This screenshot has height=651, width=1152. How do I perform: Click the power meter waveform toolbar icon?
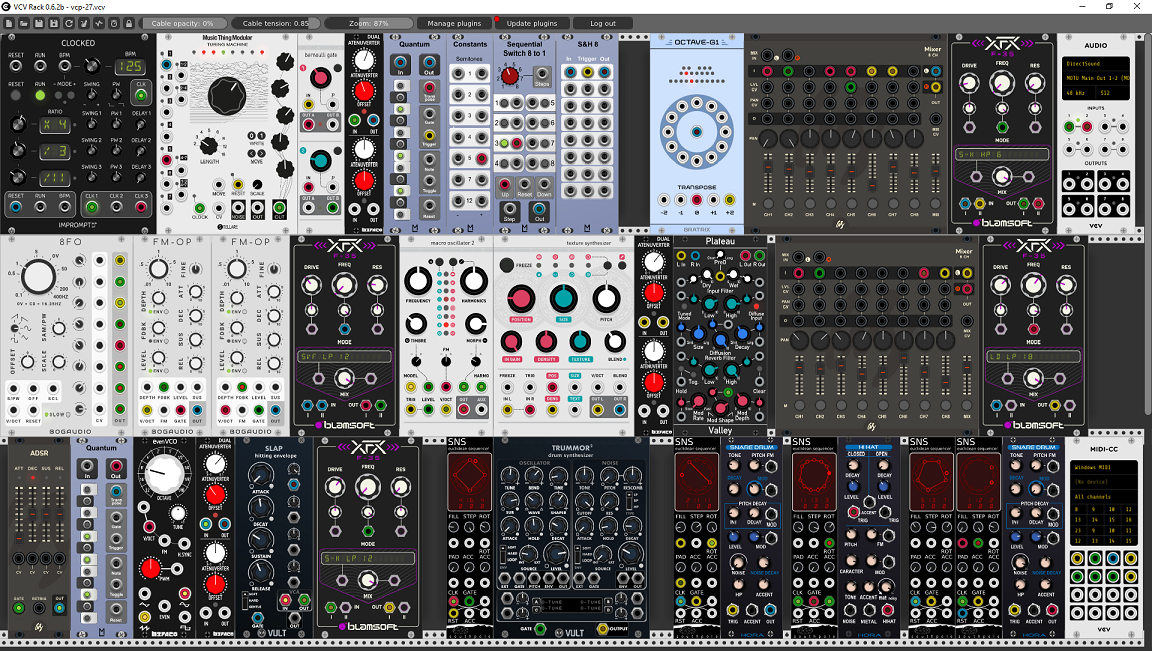tap(98, 24)
